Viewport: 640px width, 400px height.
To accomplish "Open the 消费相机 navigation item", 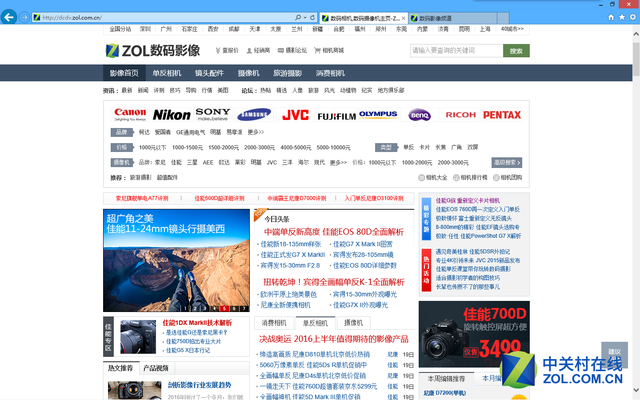I will (330, 73).
